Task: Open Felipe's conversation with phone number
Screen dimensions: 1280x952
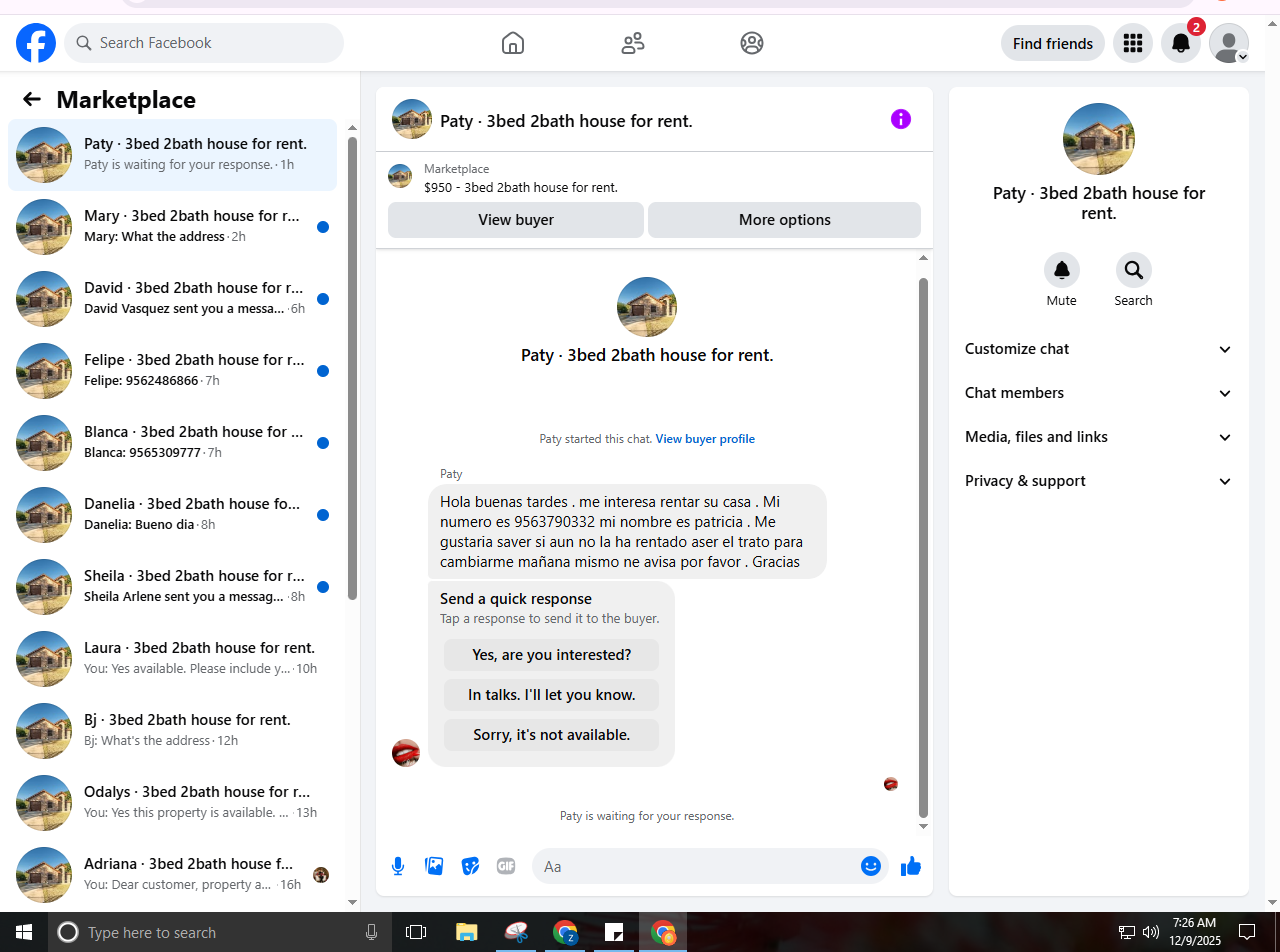Action: coord(172,371)
